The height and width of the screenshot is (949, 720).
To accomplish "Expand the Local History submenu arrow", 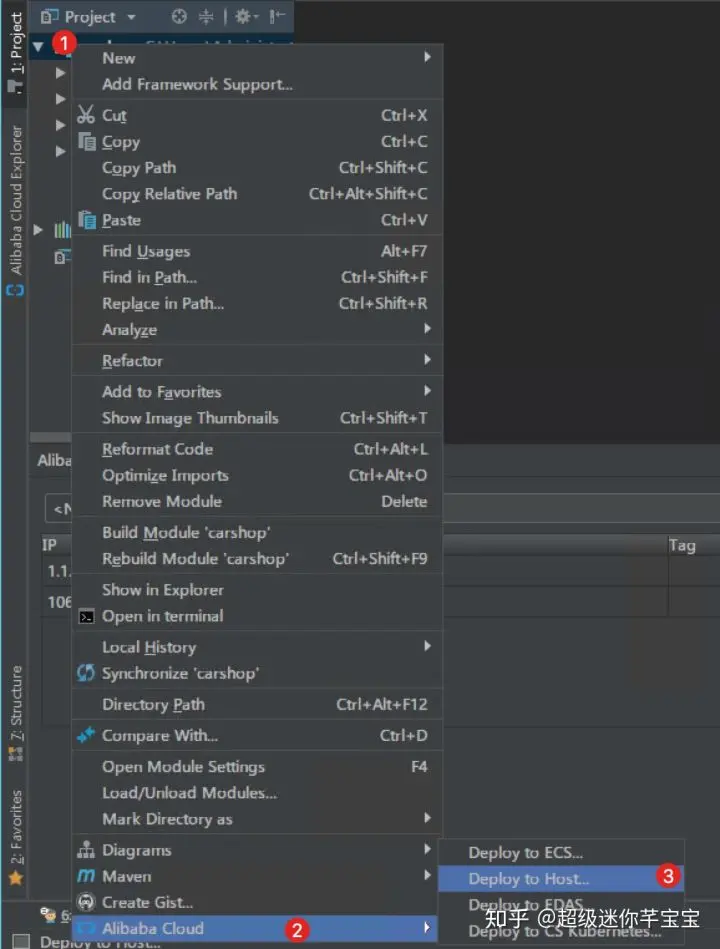I will pyautogui.click(x=427, y=646).
